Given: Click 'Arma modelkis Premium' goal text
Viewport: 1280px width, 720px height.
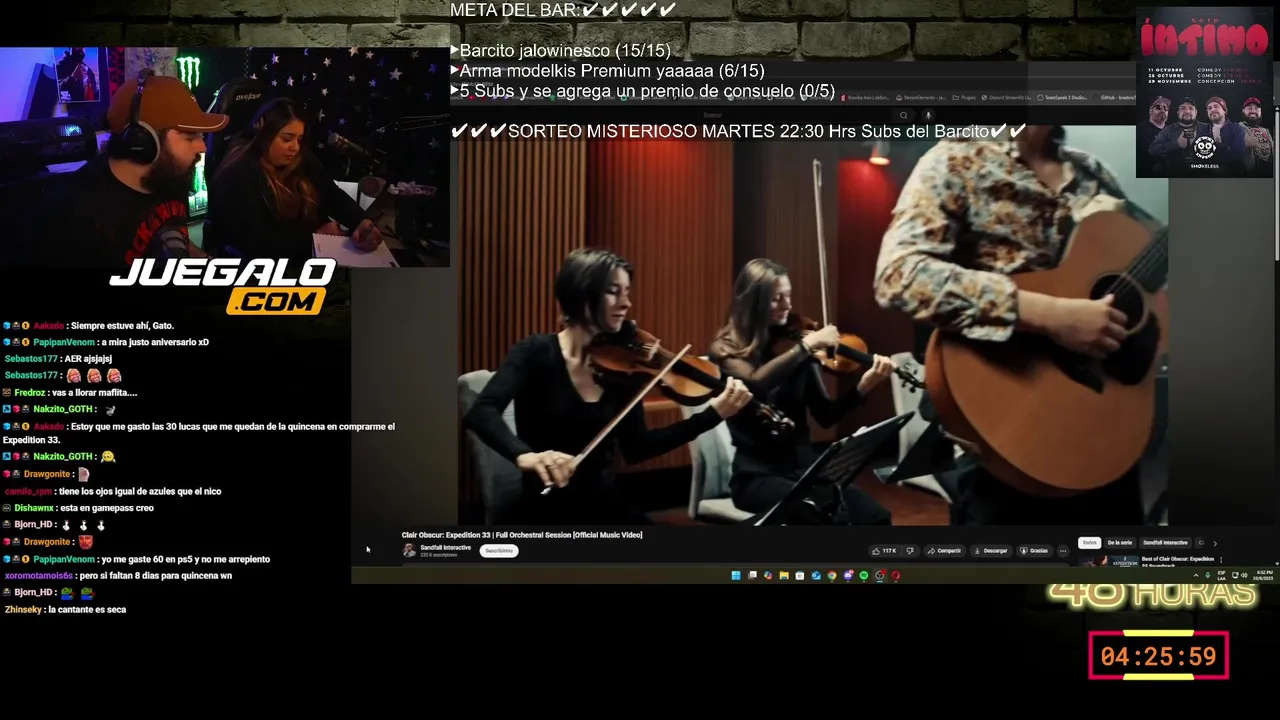Looking at the screenshot, I should (608, 71).
